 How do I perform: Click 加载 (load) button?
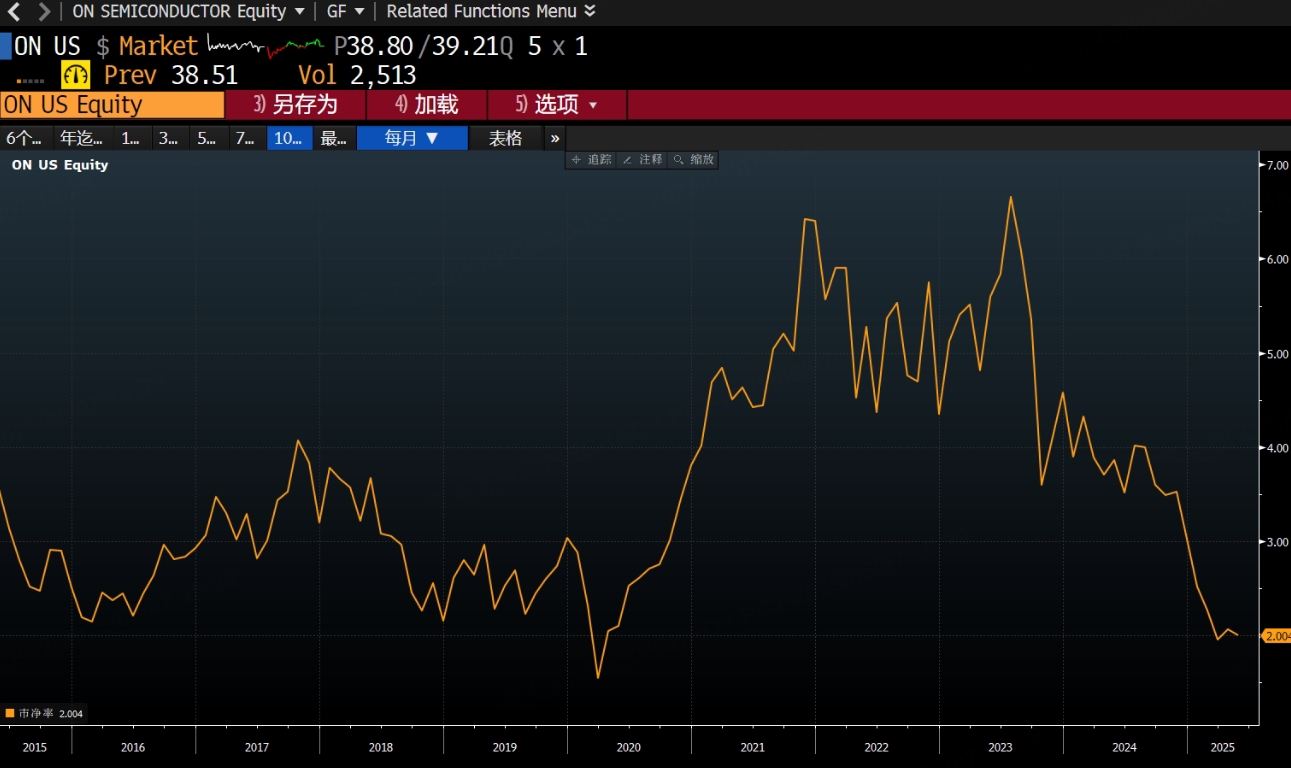(427, 105)
